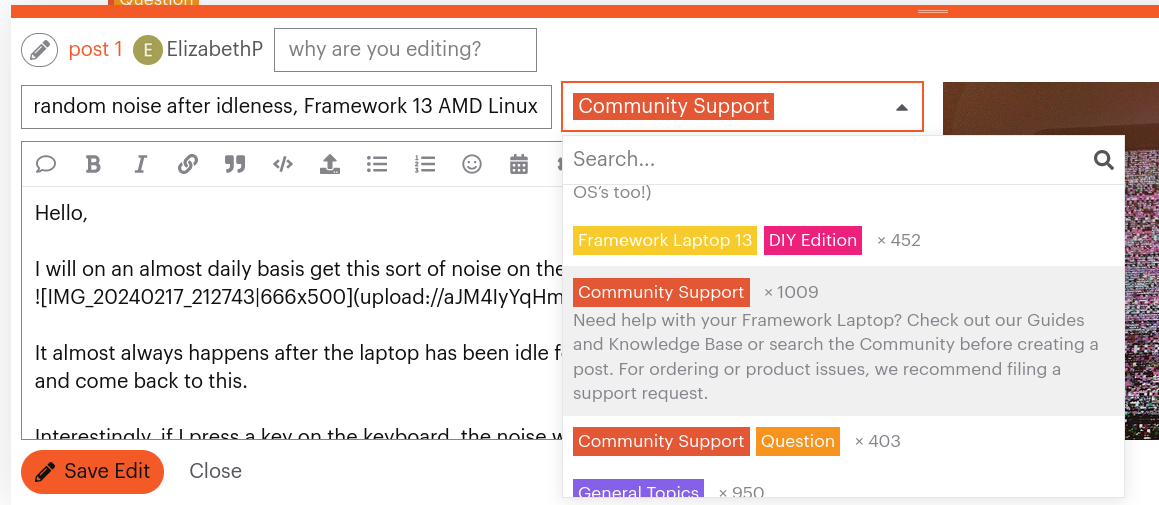Select Framework Laptop 13 DIY Edition category
The image size is (1159, 505).
(x=843, y=240)
